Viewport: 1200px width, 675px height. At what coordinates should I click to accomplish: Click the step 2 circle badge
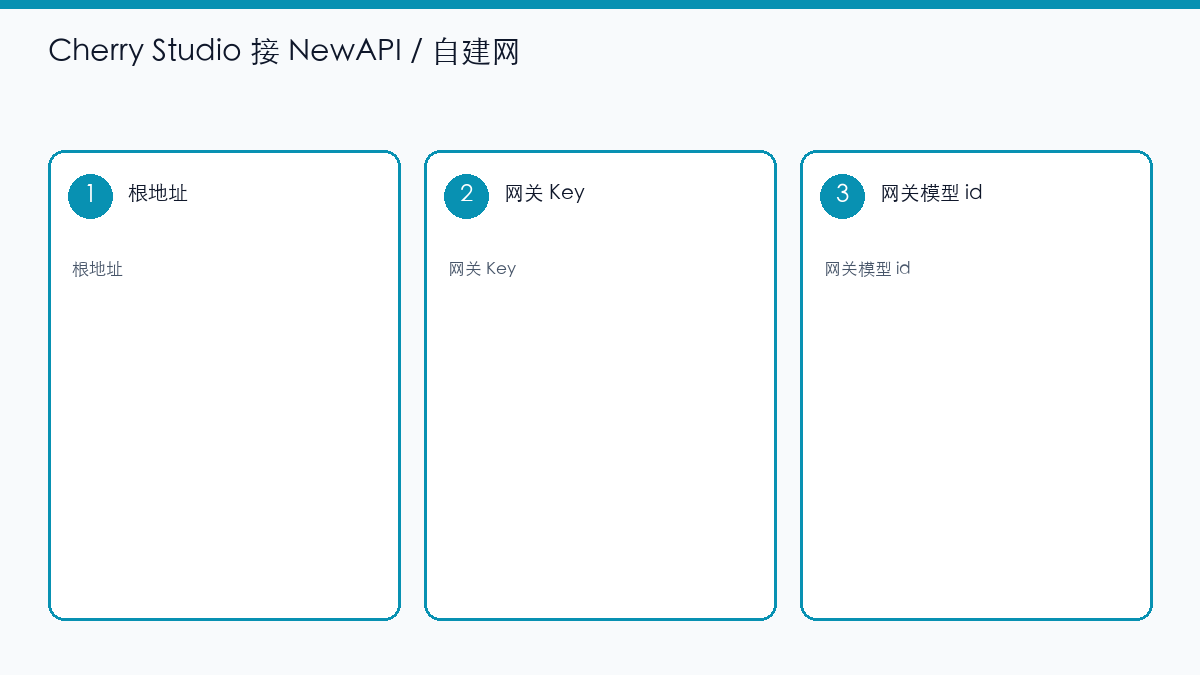(467, 195)
